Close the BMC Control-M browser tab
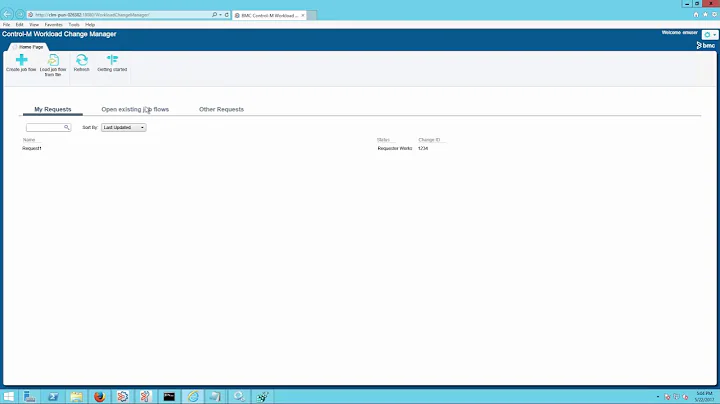Image resolution: width=720 pixels, height=404 pixels. pyautogui.click(x=303, y=15)
